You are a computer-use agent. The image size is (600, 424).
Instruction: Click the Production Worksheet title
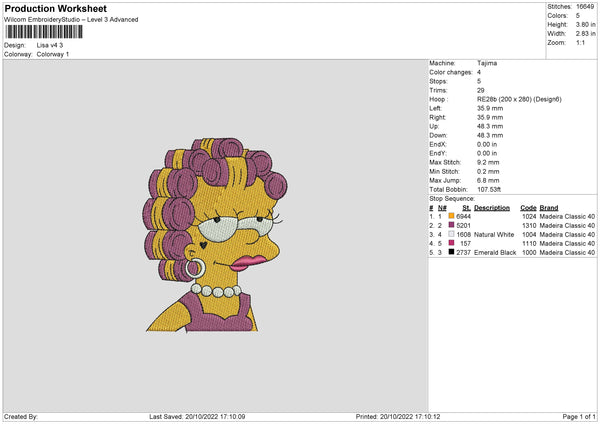coord(55,8)
